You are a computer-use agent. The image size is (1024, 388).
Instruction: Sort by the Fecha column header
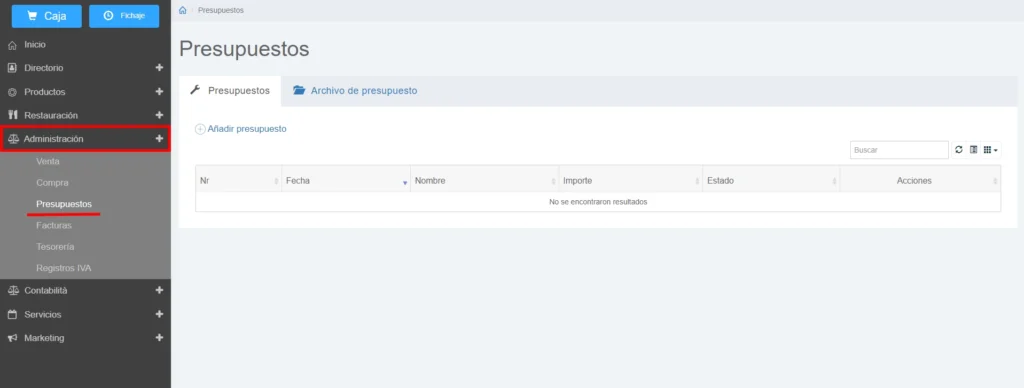click(x=345, y=180)
